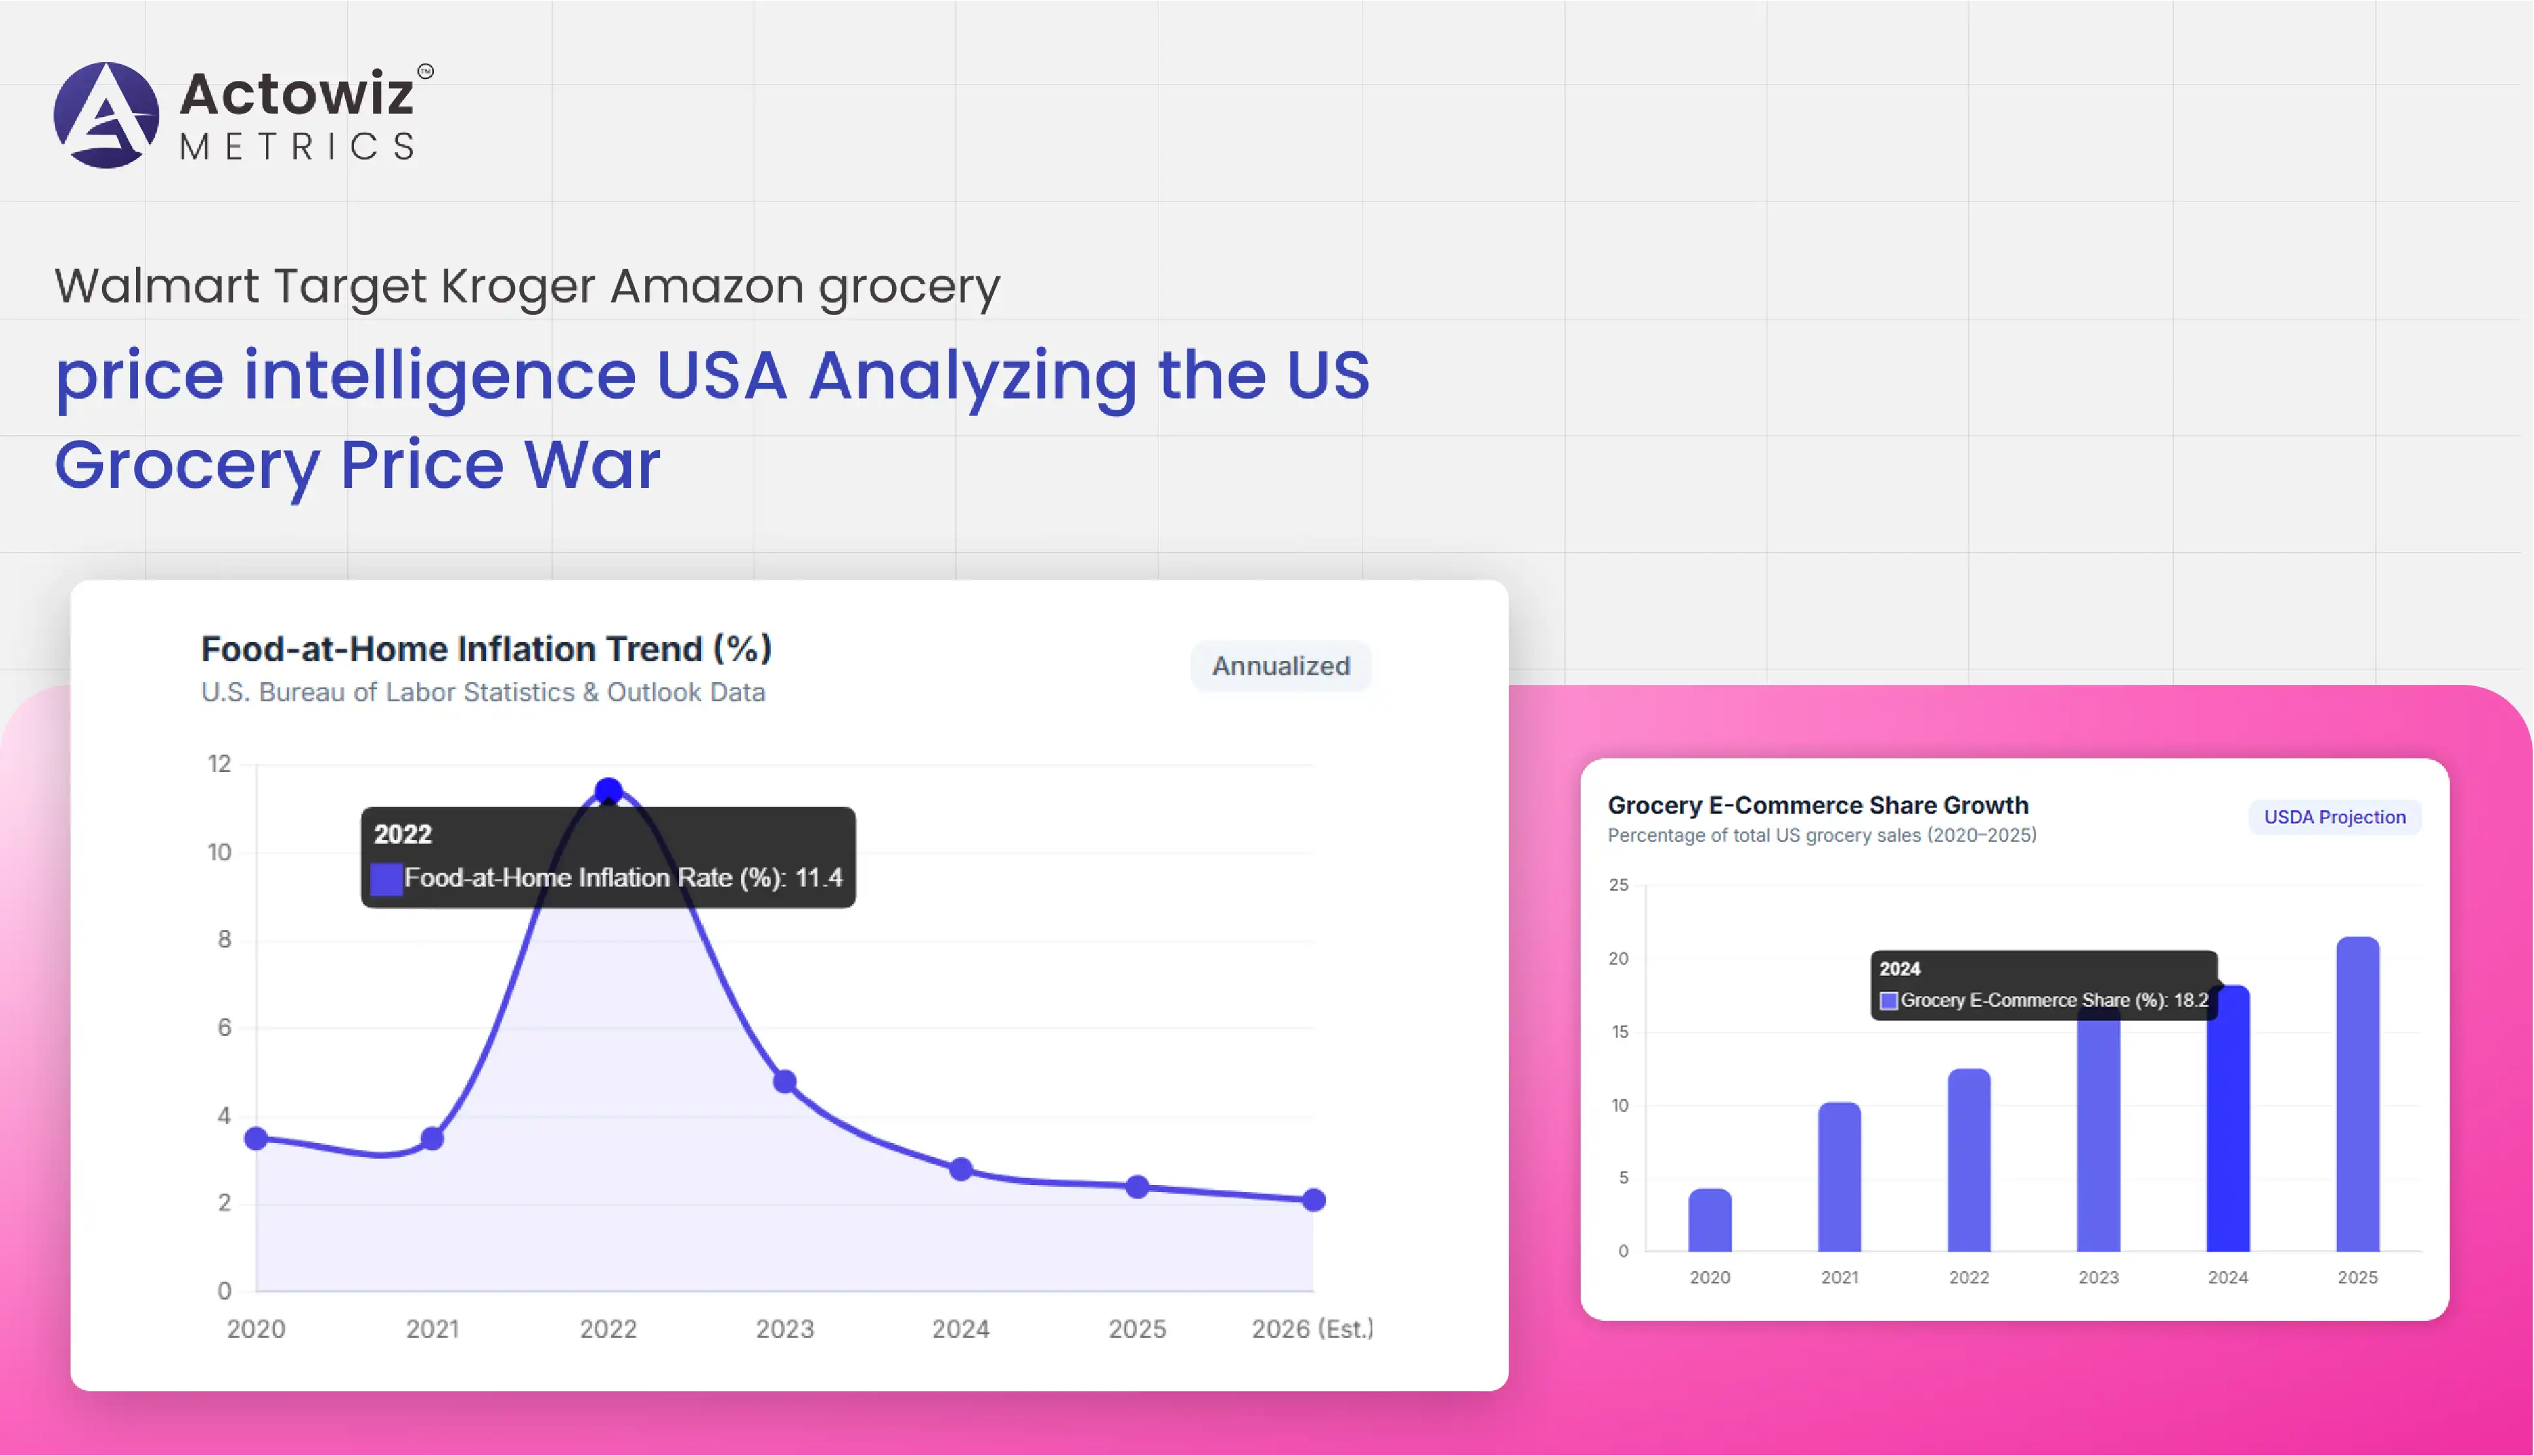Viewport: 2534px width, 1456px height.
Task: Click the USDA Projection badge
Action: coord(2334,817)
